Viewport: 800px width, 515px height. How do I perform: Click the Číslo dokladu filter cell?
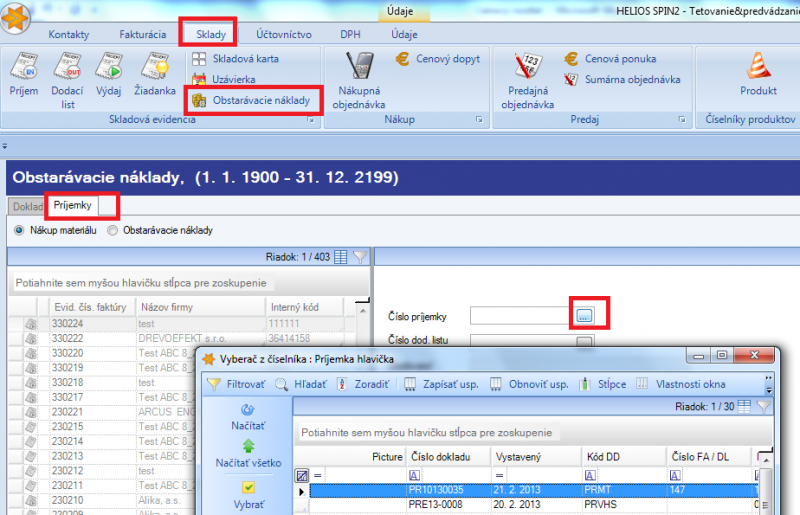click(448, 476)
